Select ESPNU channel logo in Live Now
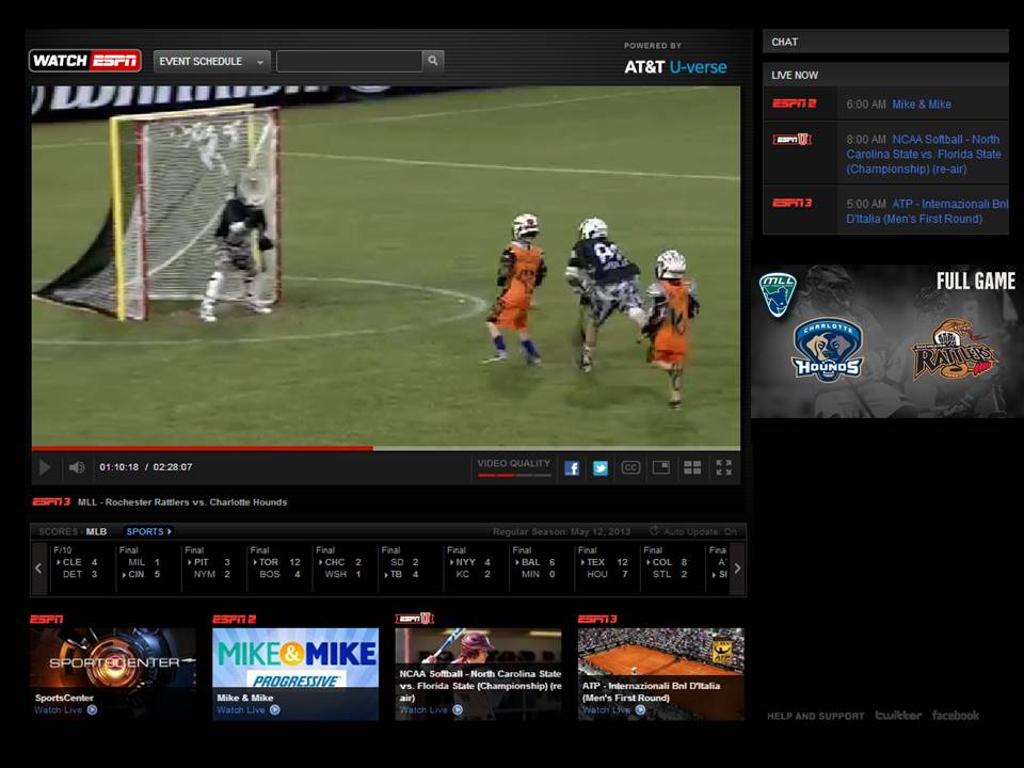This screenshot has height=768, width=1024. pos(792,139)
